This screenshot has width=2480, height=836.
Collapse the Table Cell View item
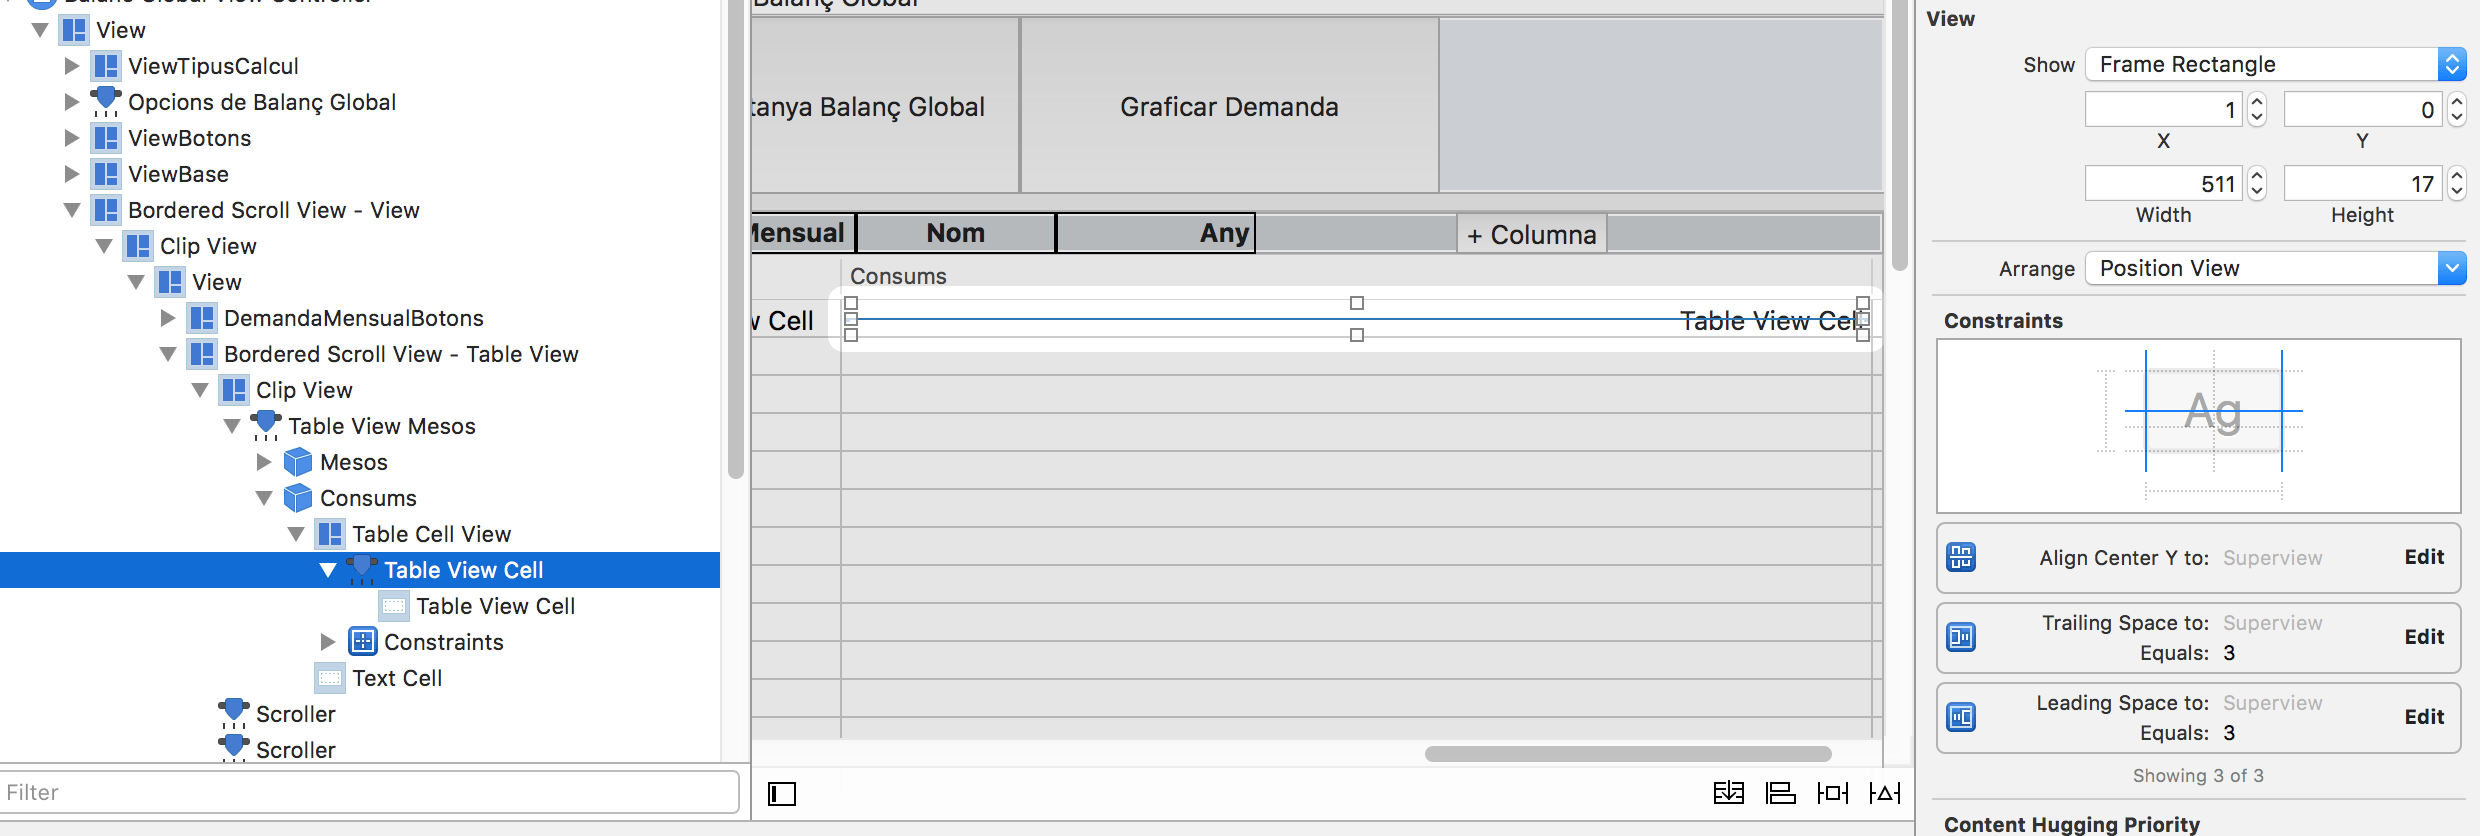(x=296, y=534)
